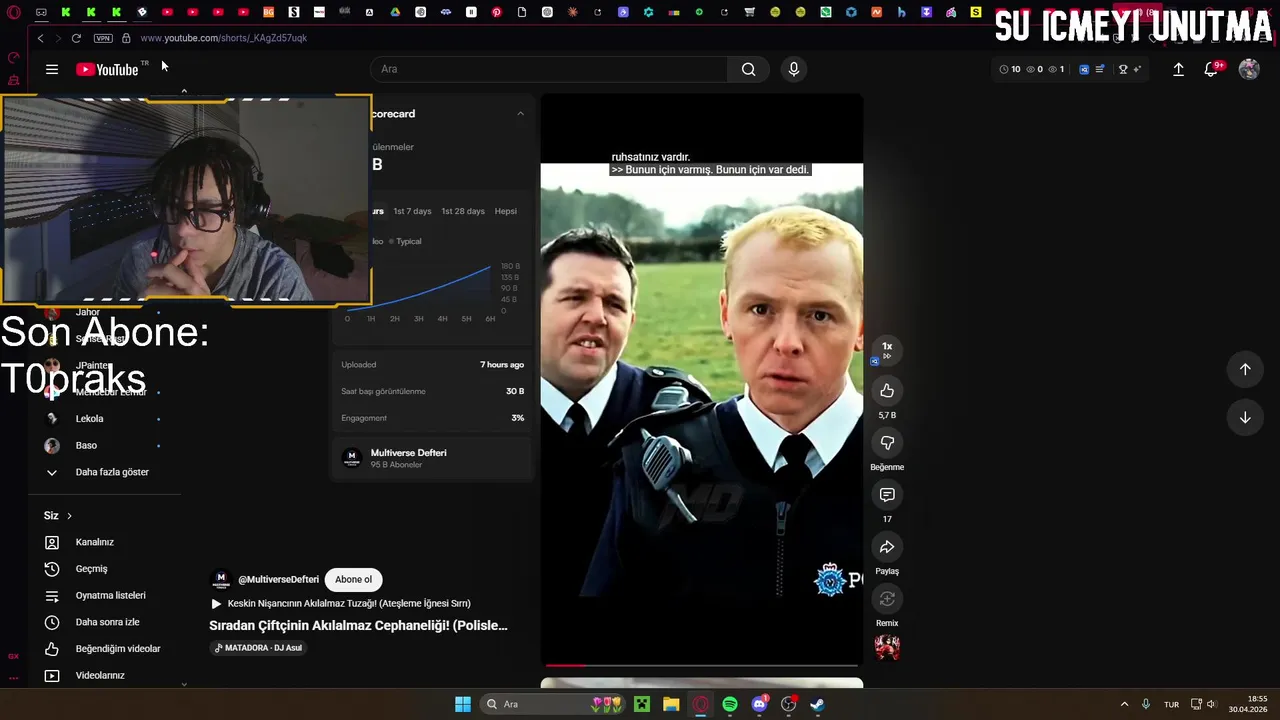Like the short with thumbs up
This screenshot has height=720, width=1280.
coord(887,391)
